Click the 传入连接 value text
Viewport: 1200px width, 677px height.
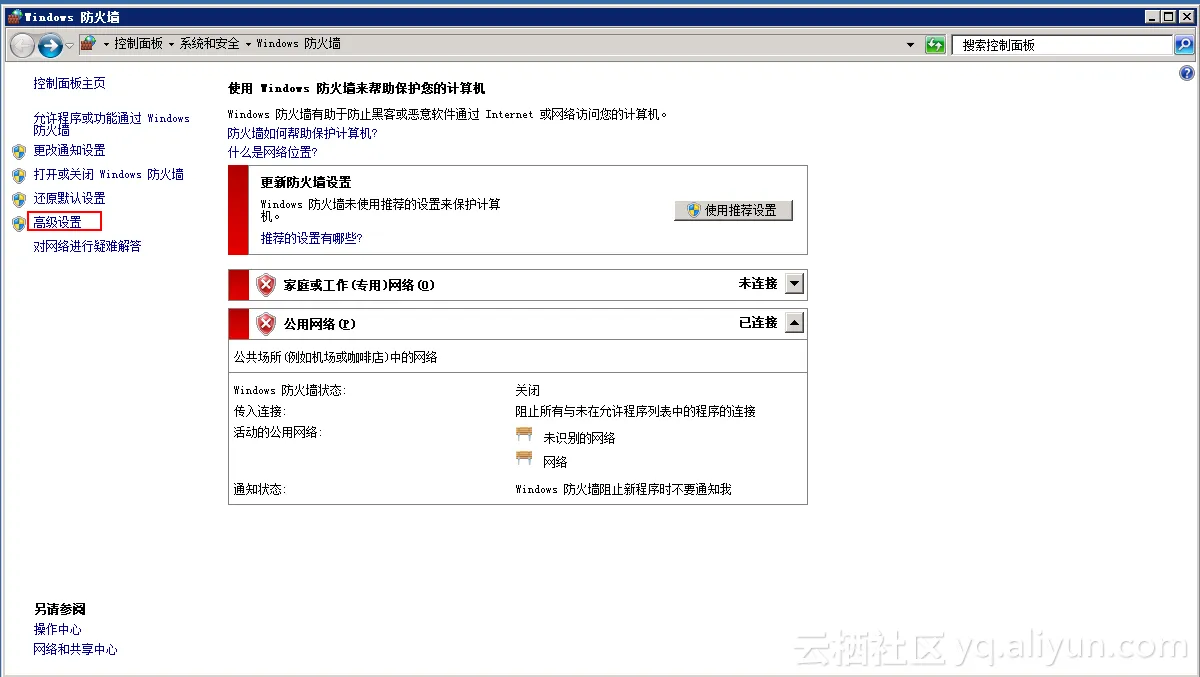tap(635, 412)
